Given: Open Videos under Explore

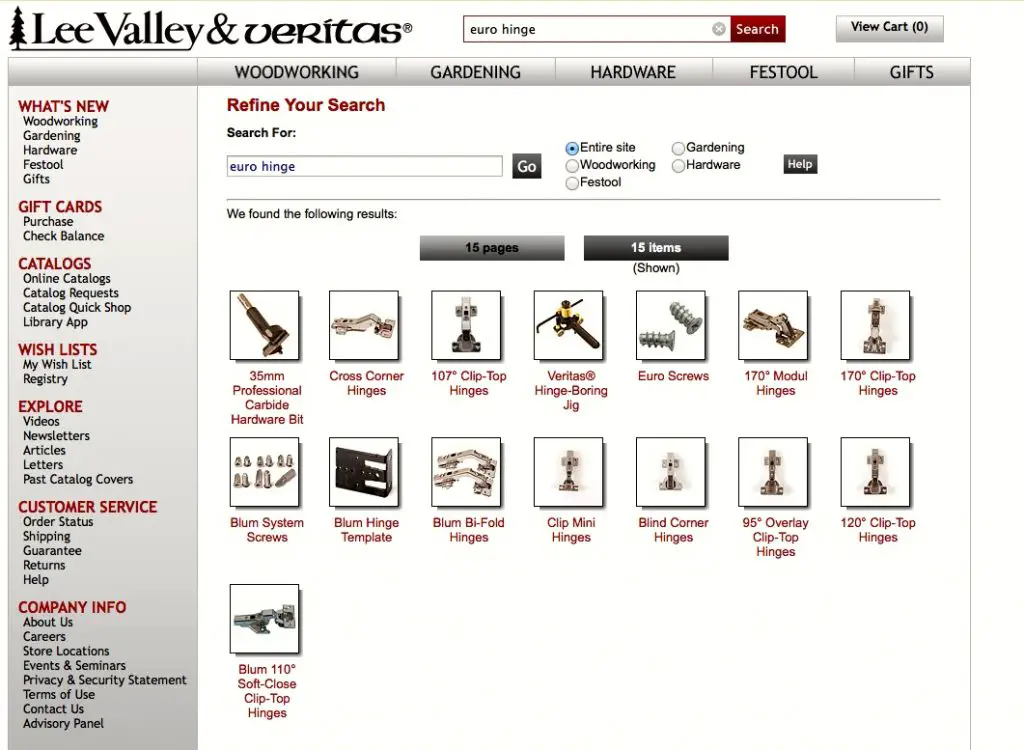Looking at the screenshot, I should pyautogui.click(x=41, y=421).
